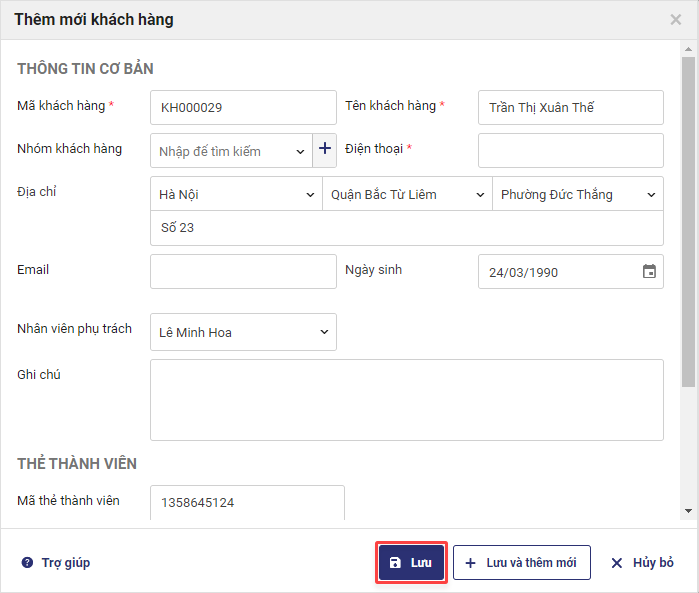Click the Mã thẻ thành viên field
The image size is (699, 593).
pyautogui.click(x=247, y=502)
